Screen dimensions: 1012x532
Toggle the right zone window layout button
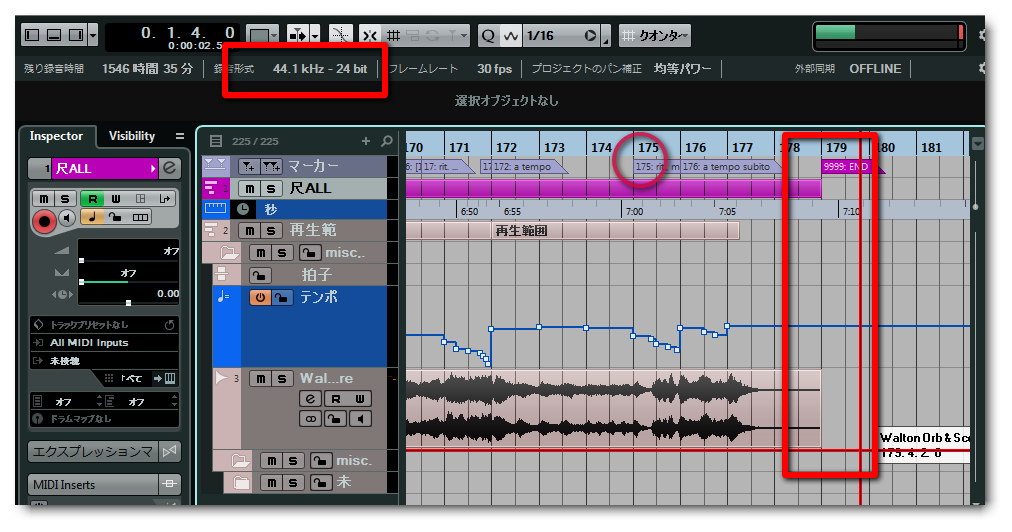pyautogui.click(x=76, y=35)
